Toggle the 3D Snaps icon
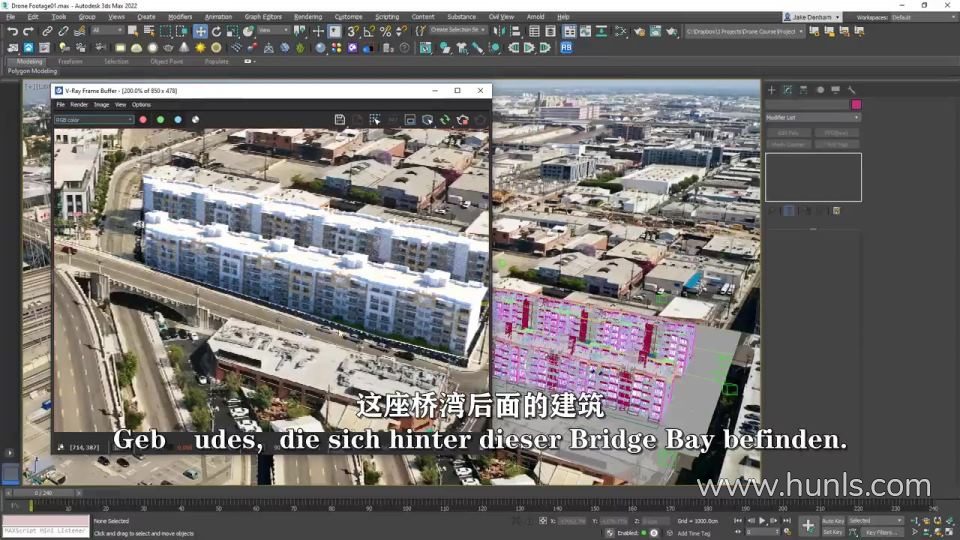 point(353,31)
